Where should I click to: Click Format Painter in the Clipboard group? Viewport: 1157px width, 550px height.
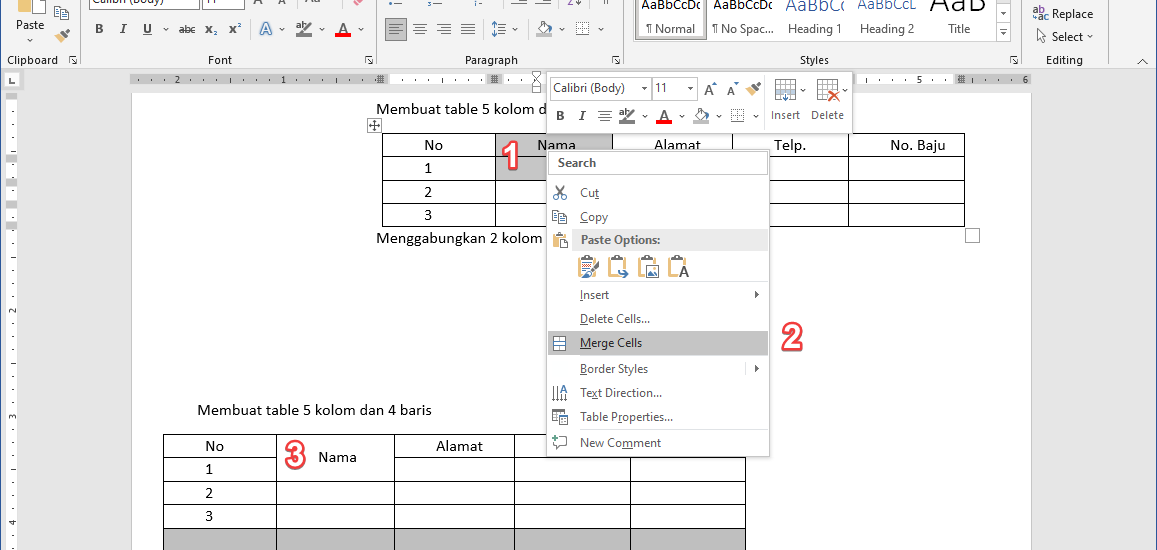tap(62, 35)
